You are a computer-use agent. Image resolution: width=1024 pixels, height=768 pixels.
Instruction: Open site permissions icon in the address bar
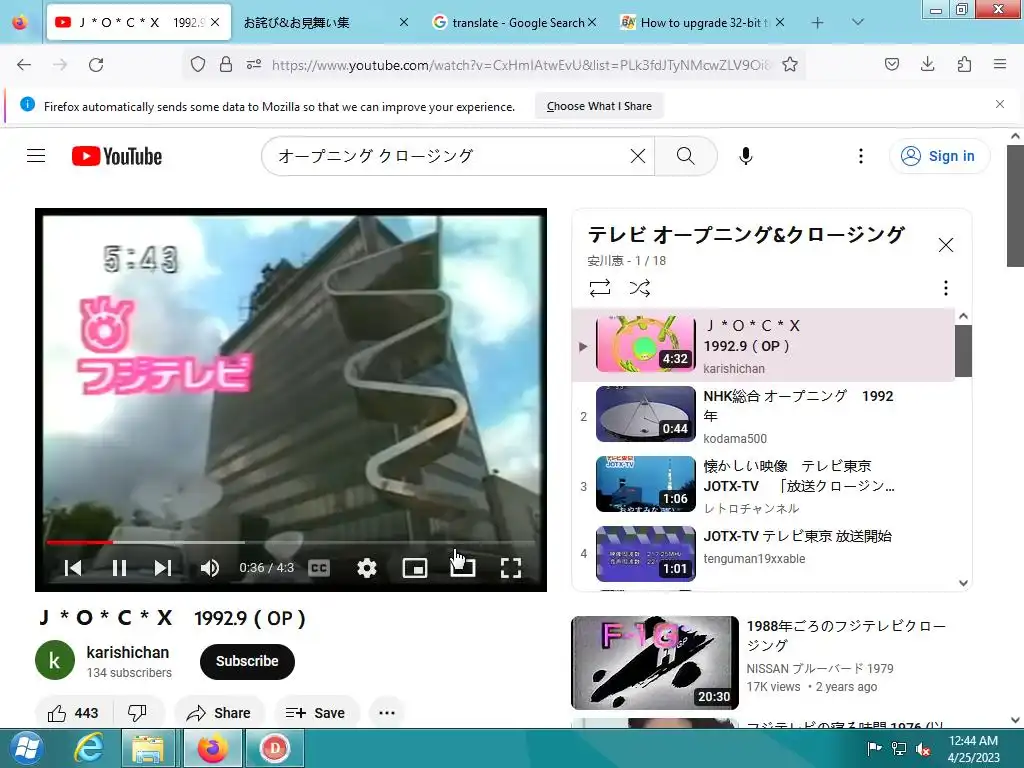(254, 65)
